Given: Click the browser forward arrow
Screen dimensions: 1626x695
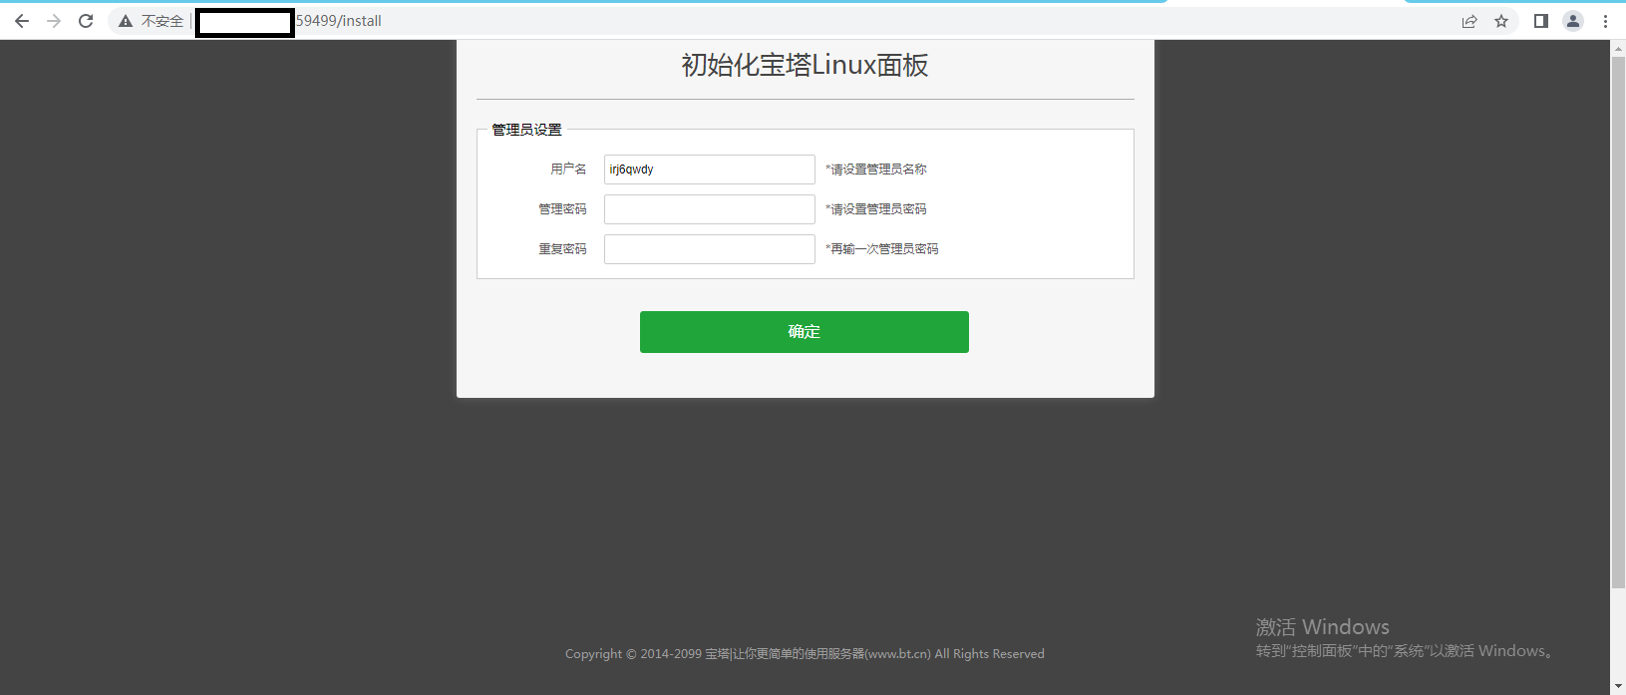Looking at the screenshot, I should tap(54, 21).
